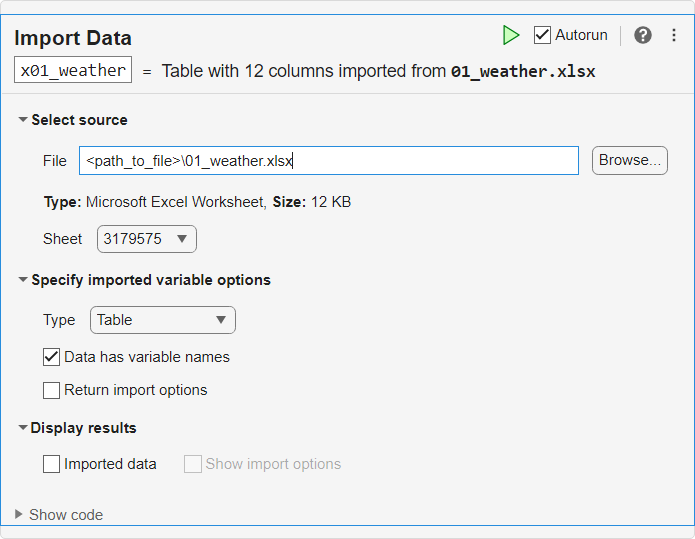Edit the x01_weather variable name box
695x539 pixels.
pos(73,71)
